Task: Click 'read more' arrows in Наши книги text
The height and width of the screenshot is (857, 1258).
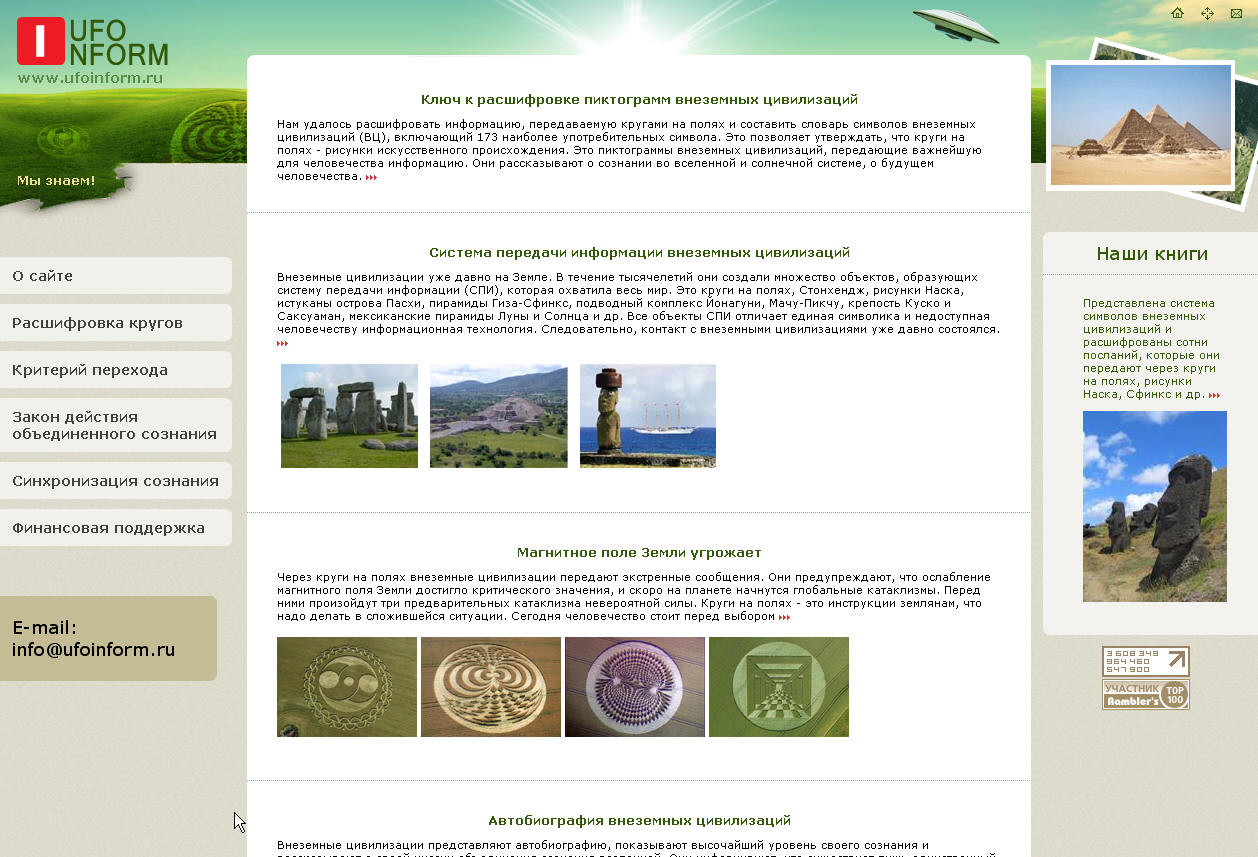Action: click(1214, 395)
